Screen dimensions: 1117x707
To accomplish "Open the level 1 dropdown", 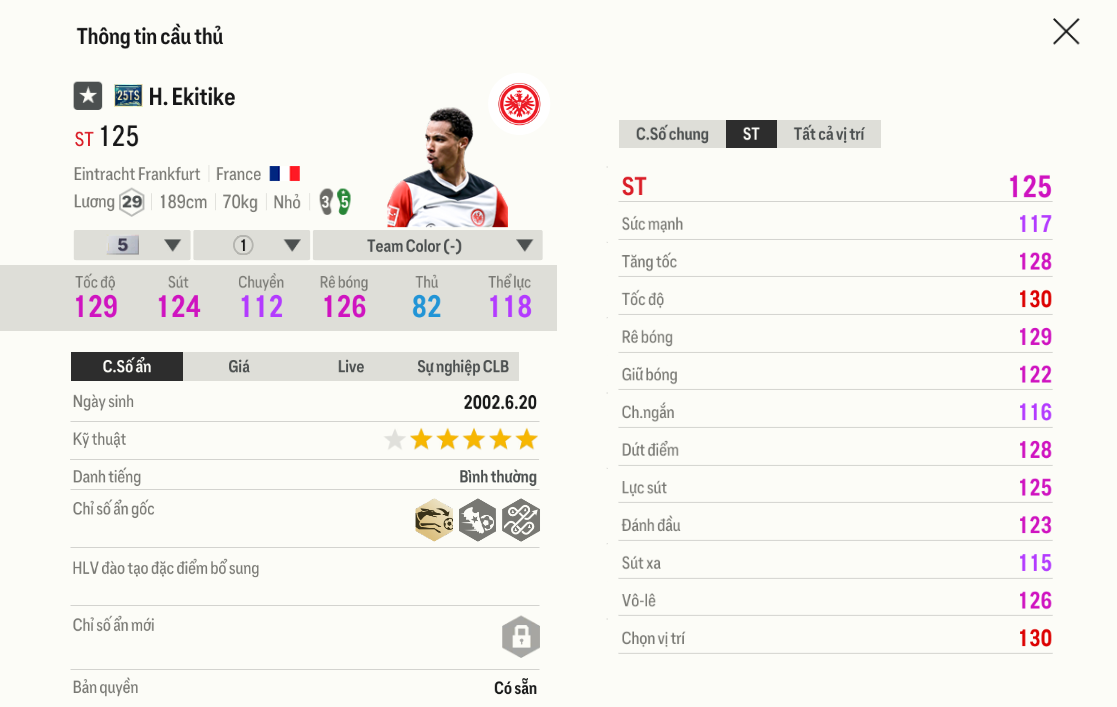I will click(252, 245).
